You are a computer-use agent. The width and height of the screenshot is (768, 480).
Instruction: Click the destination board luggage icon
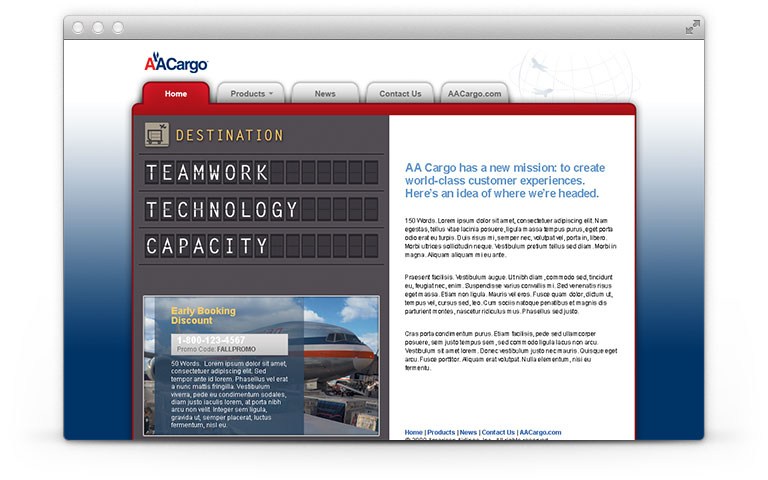[x=157, y=135]
